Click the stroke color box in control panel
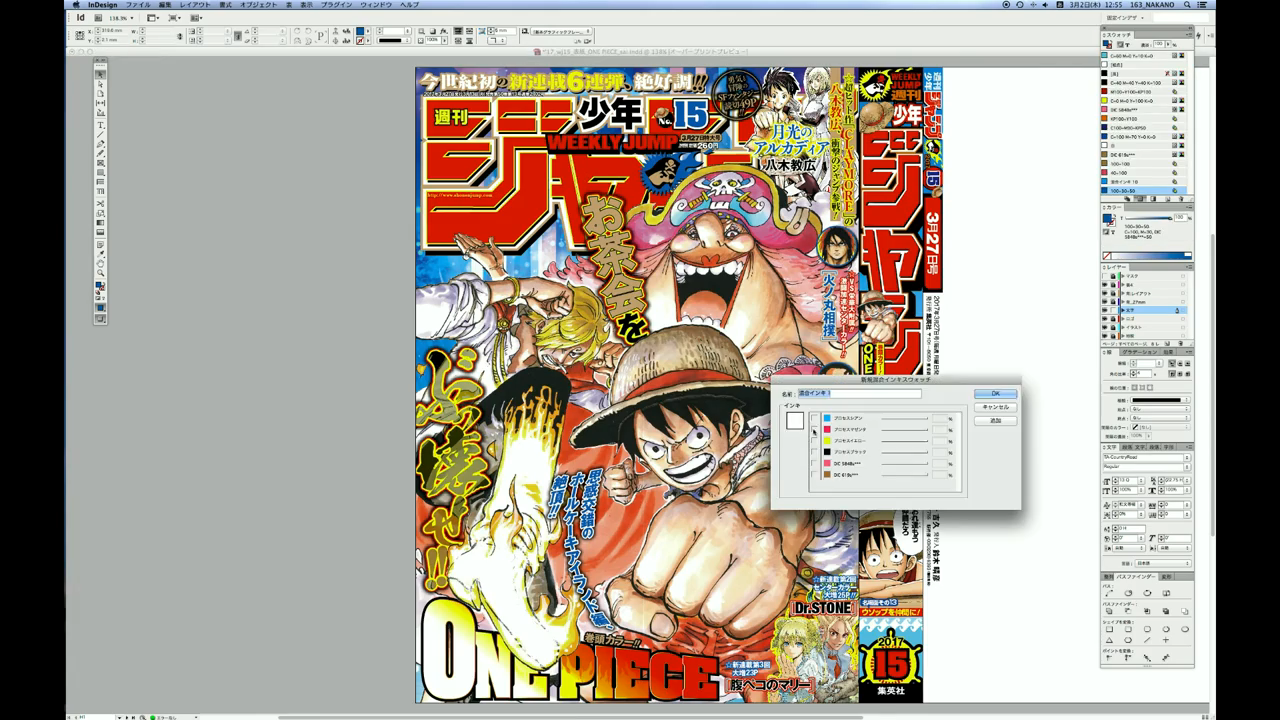This screenshot has height=720, width=1280. click(360, 41)
